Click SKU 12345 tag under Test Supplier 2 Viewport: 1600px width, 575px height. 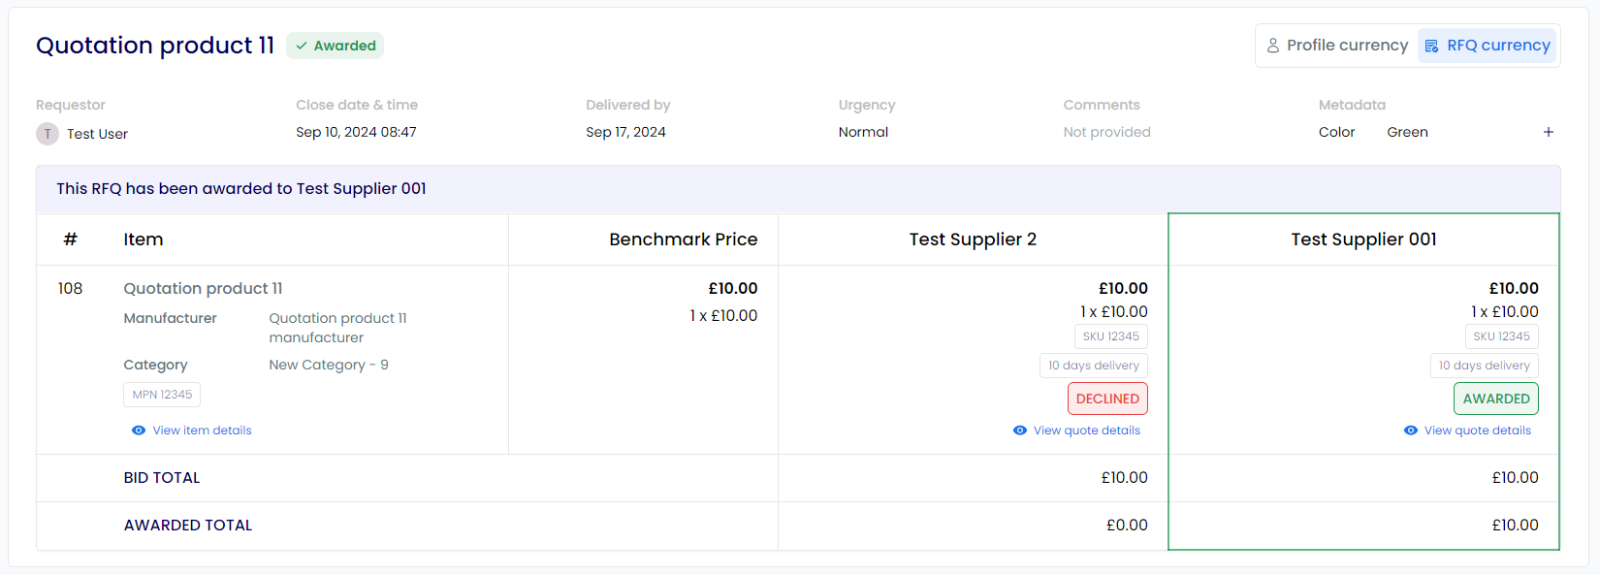(1111, 337)
